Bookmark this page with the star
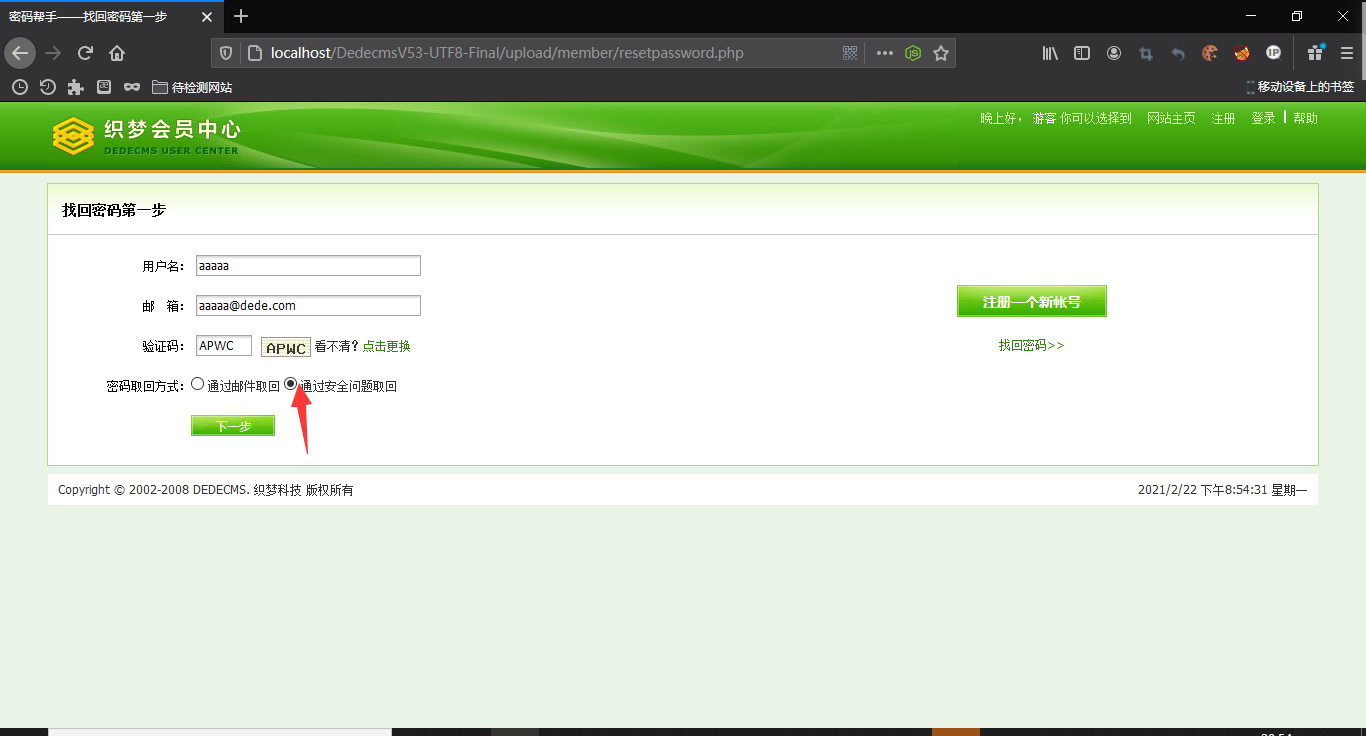The image size is (1366, 736). pos(941,53)
